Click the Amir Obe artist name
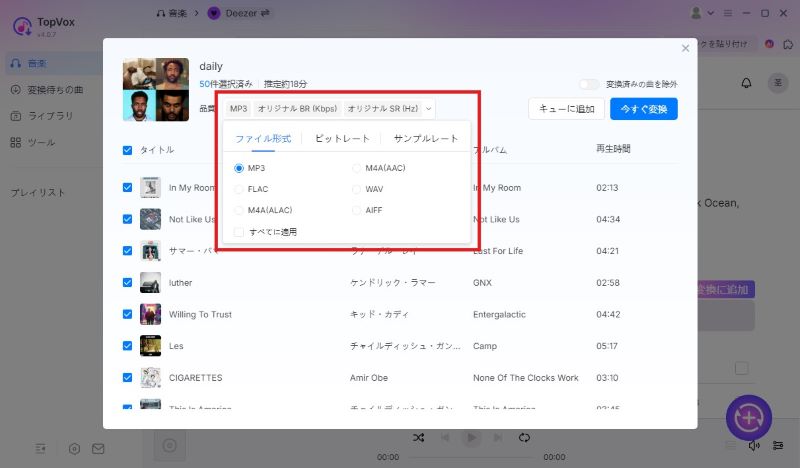The width and height of the screenshot is (800, 468). coord(369,378)
